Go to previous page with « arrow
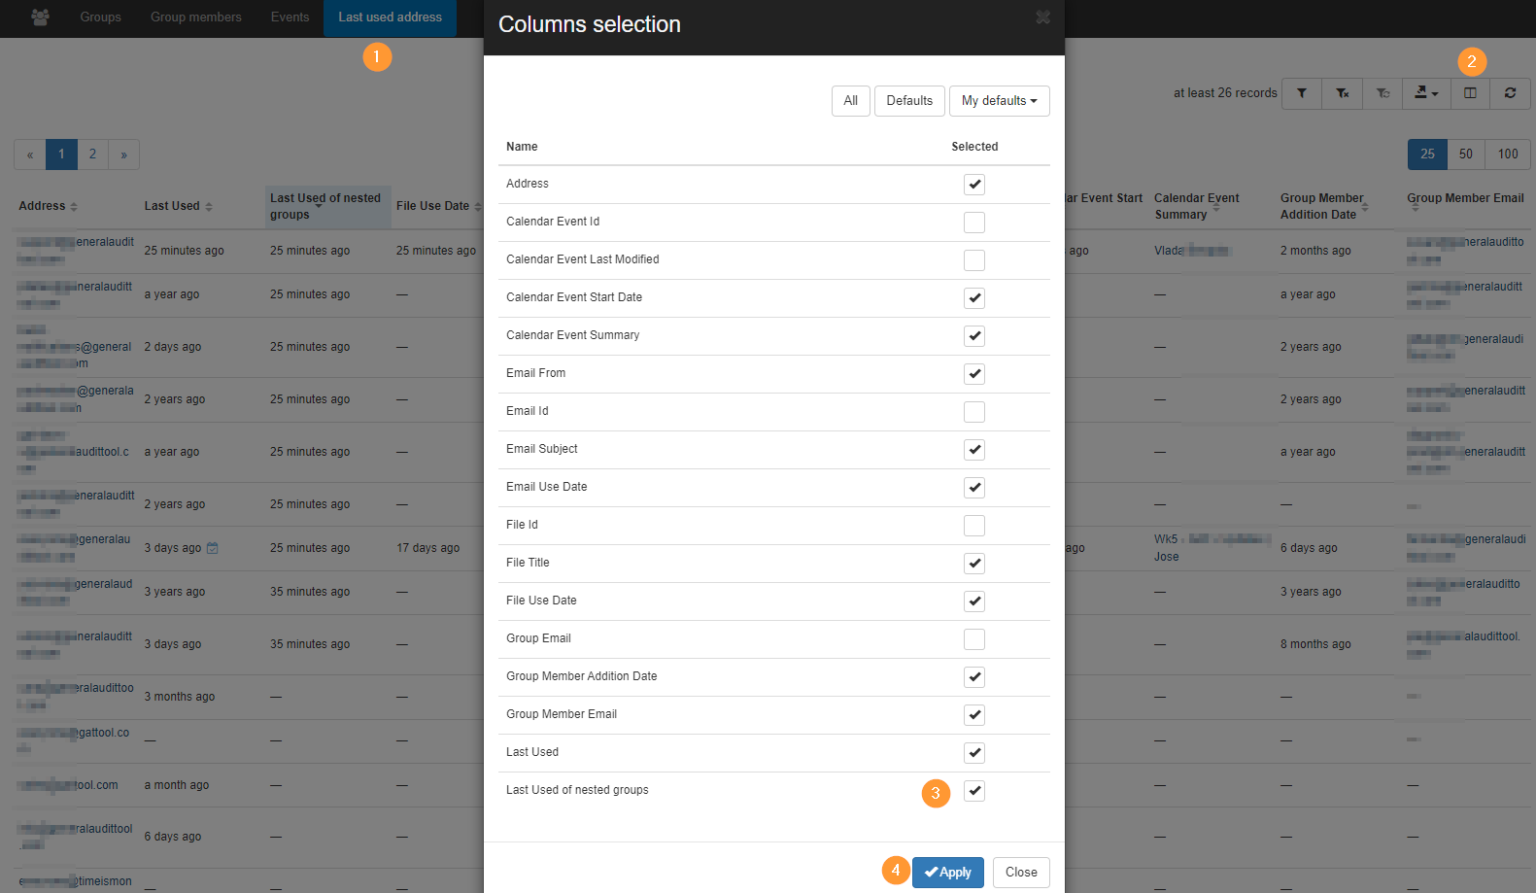The height and width of the screenshot is (893, 1536). [x=30, y=154]
